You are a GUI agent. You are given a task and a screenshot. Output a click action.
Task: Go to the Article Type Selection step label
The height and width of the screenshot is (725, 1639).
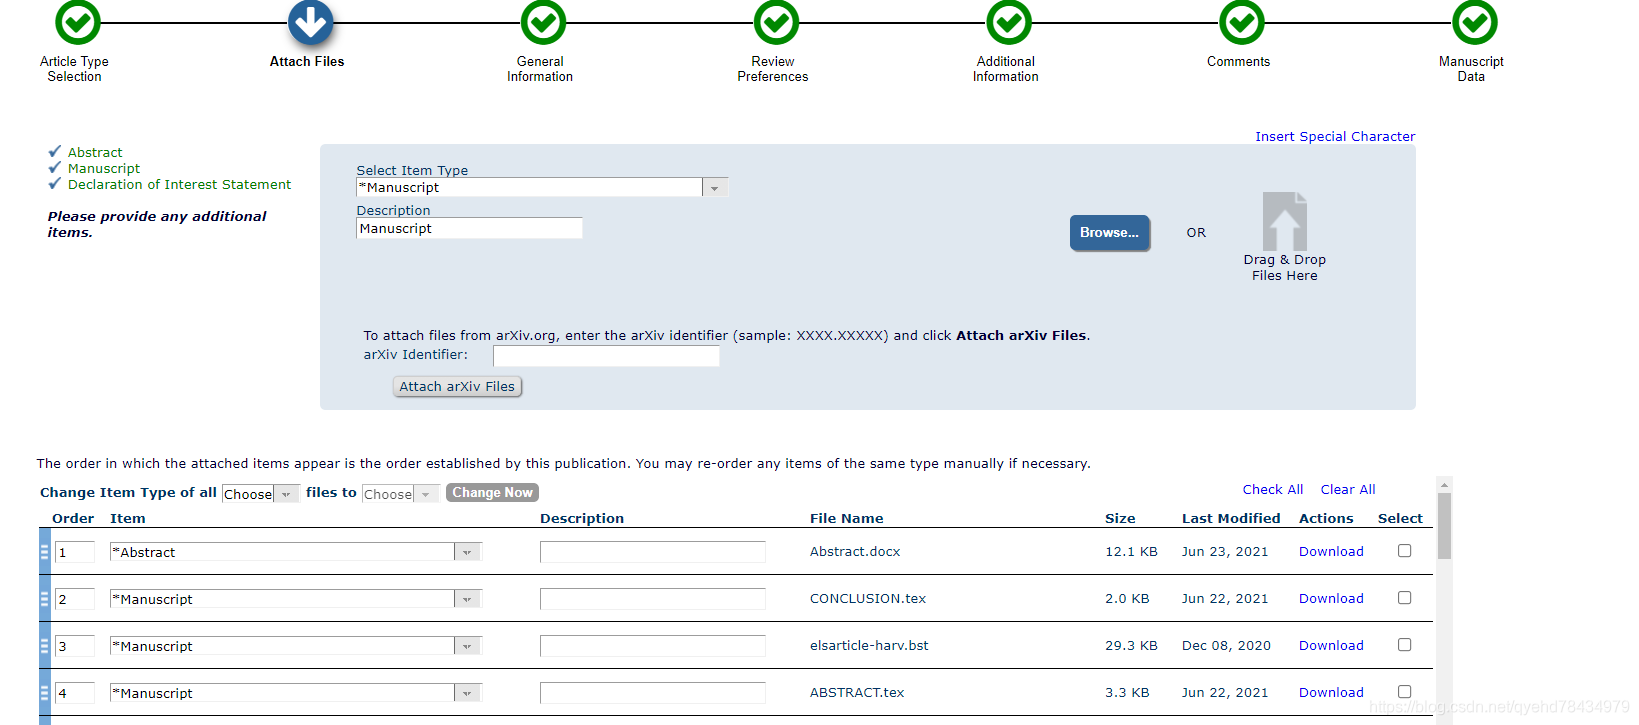74,69
